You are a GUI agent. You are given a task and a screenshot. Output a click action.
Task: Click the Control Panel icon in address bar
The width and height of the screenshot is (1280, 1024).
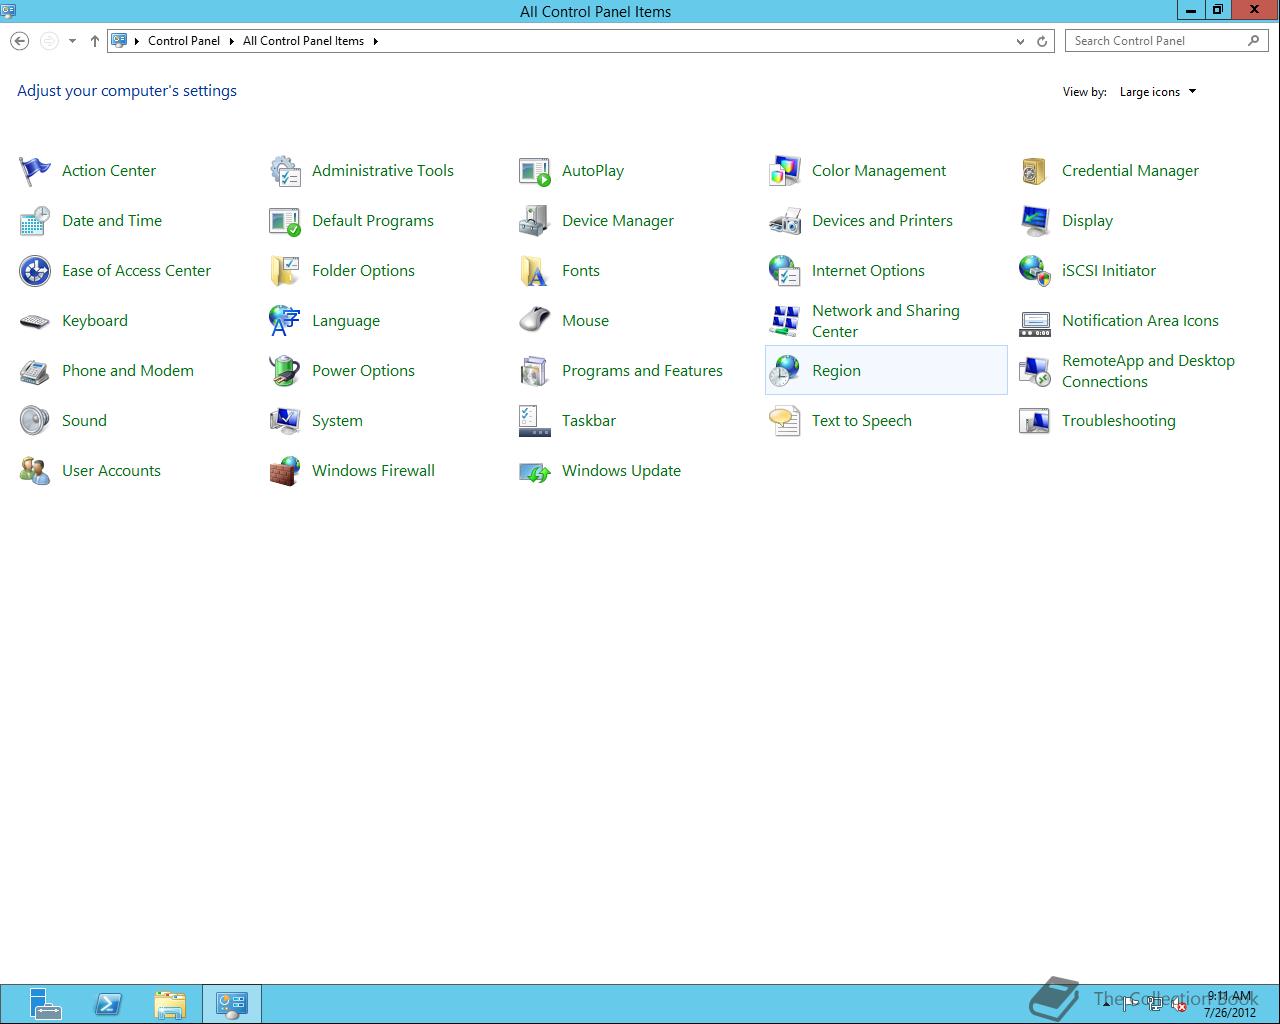point(119,41)
